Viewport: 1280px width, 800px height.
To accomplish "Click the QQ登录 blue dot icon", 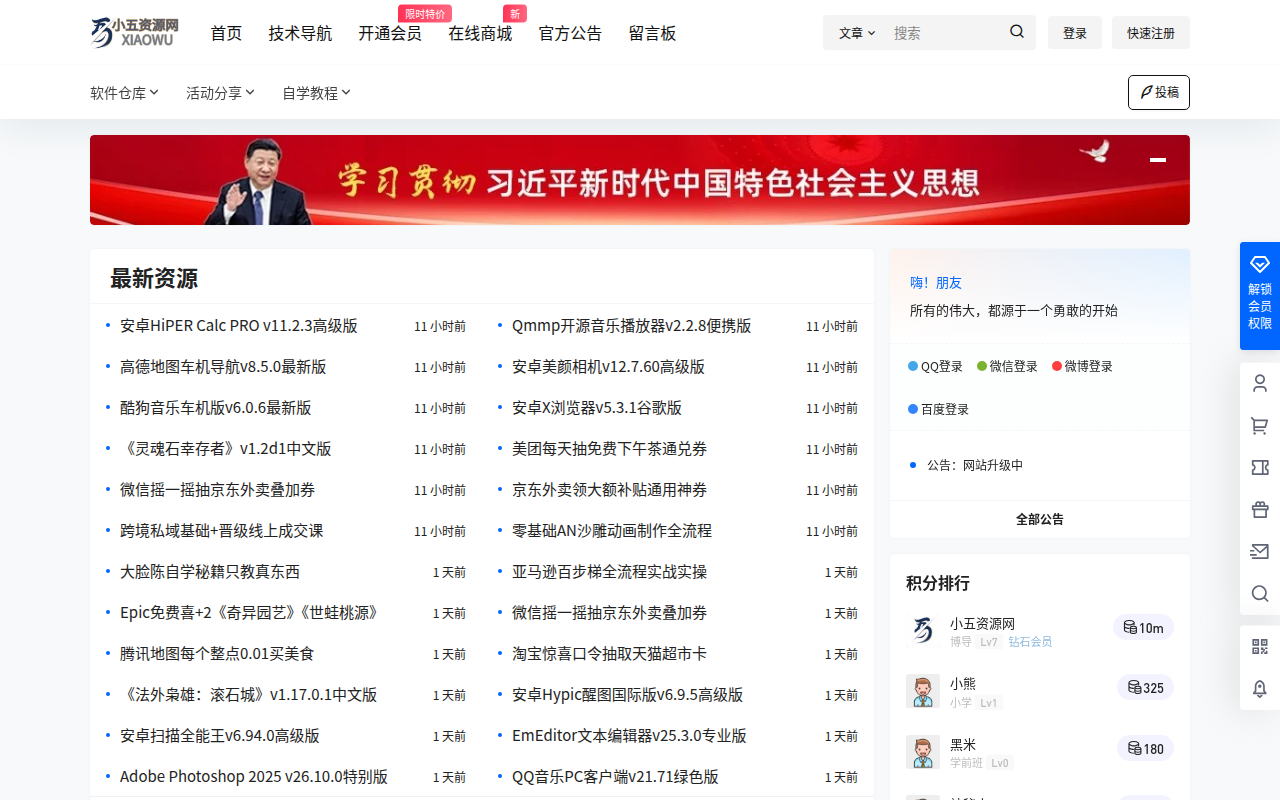I will pyautogui.click(x=913, y=366).
